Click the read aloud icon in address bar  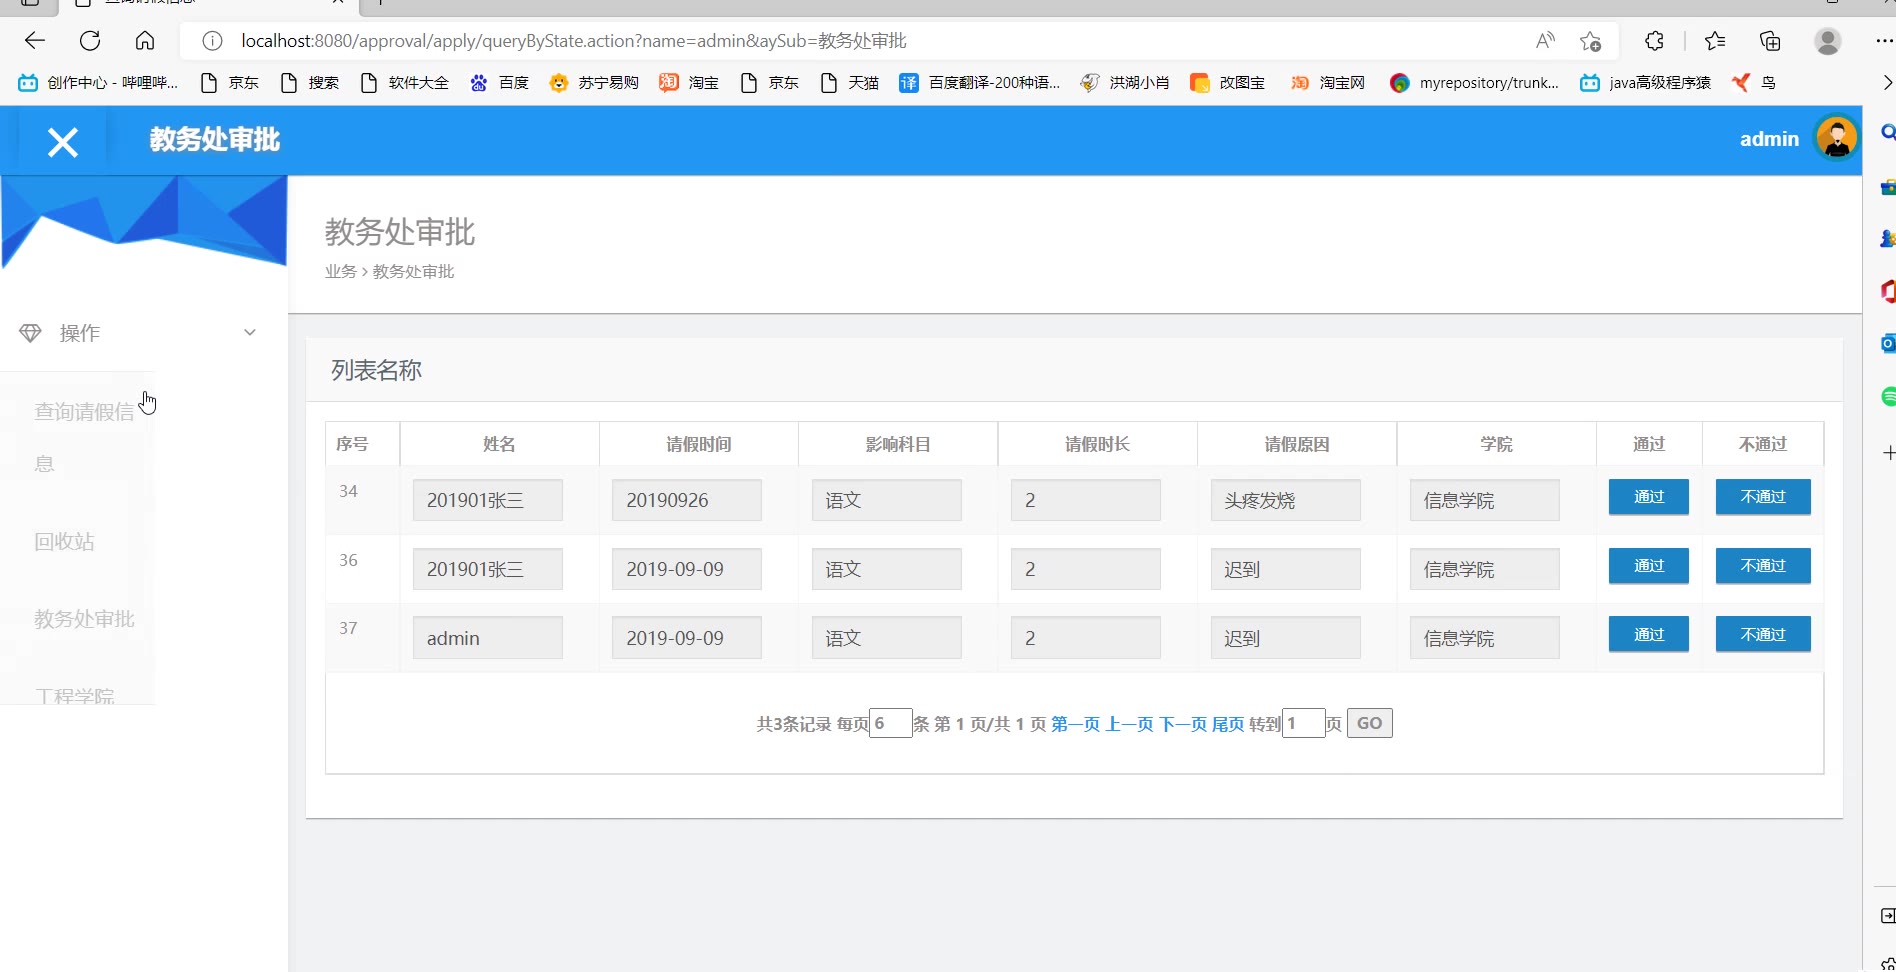point(1545,41)
